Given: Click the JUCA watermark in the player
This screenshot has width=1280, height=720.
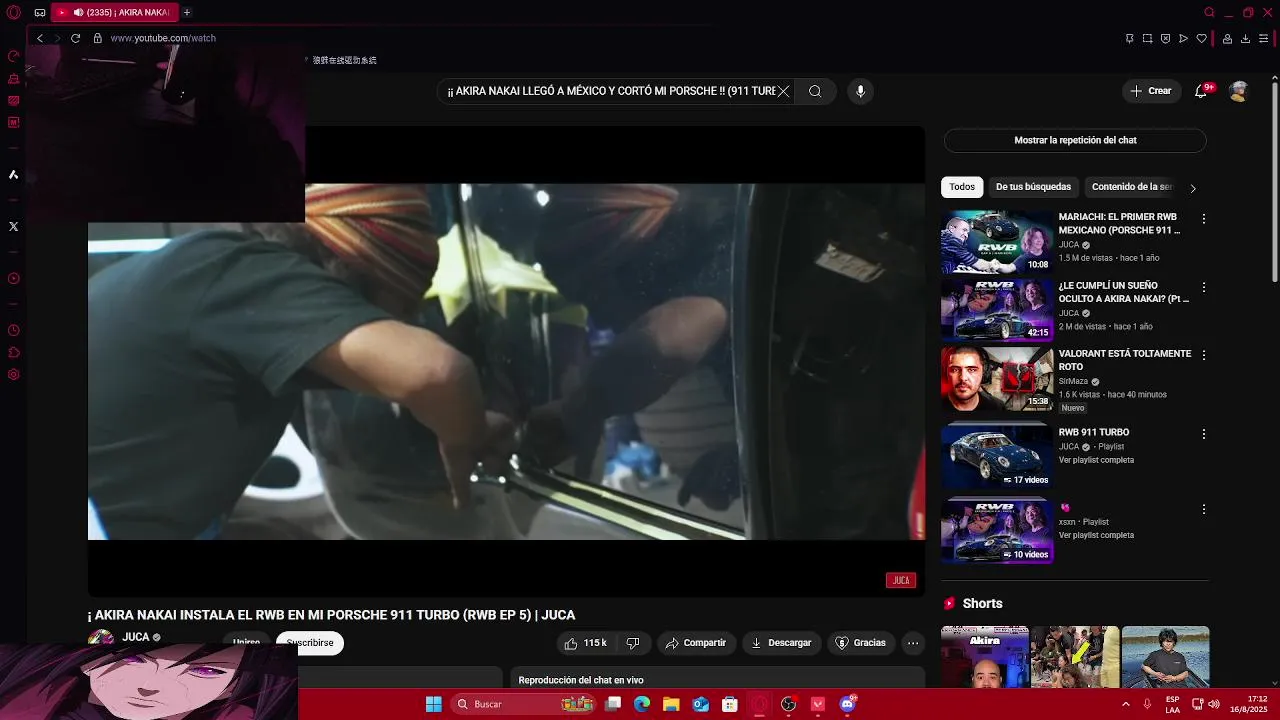Looking at the screenshot, I should coord(901,580).
